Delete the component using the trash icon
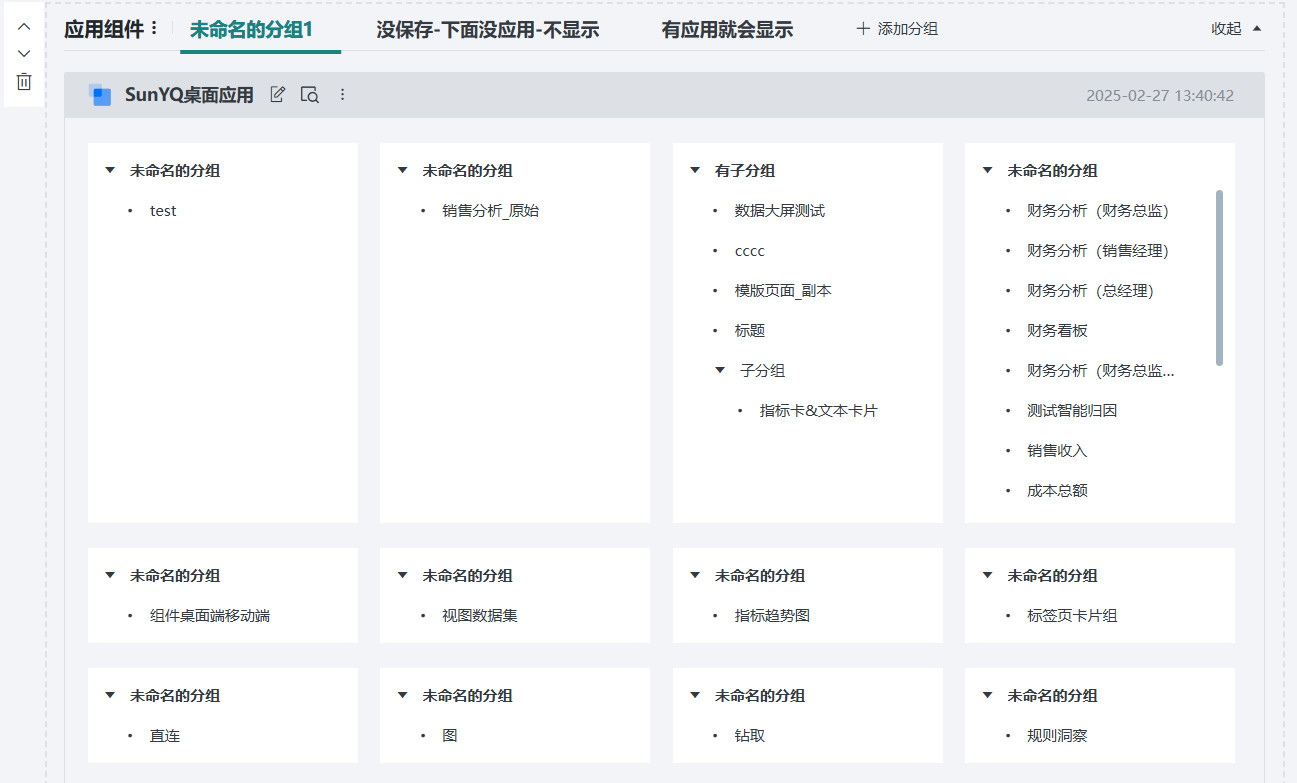 (23, 82)
